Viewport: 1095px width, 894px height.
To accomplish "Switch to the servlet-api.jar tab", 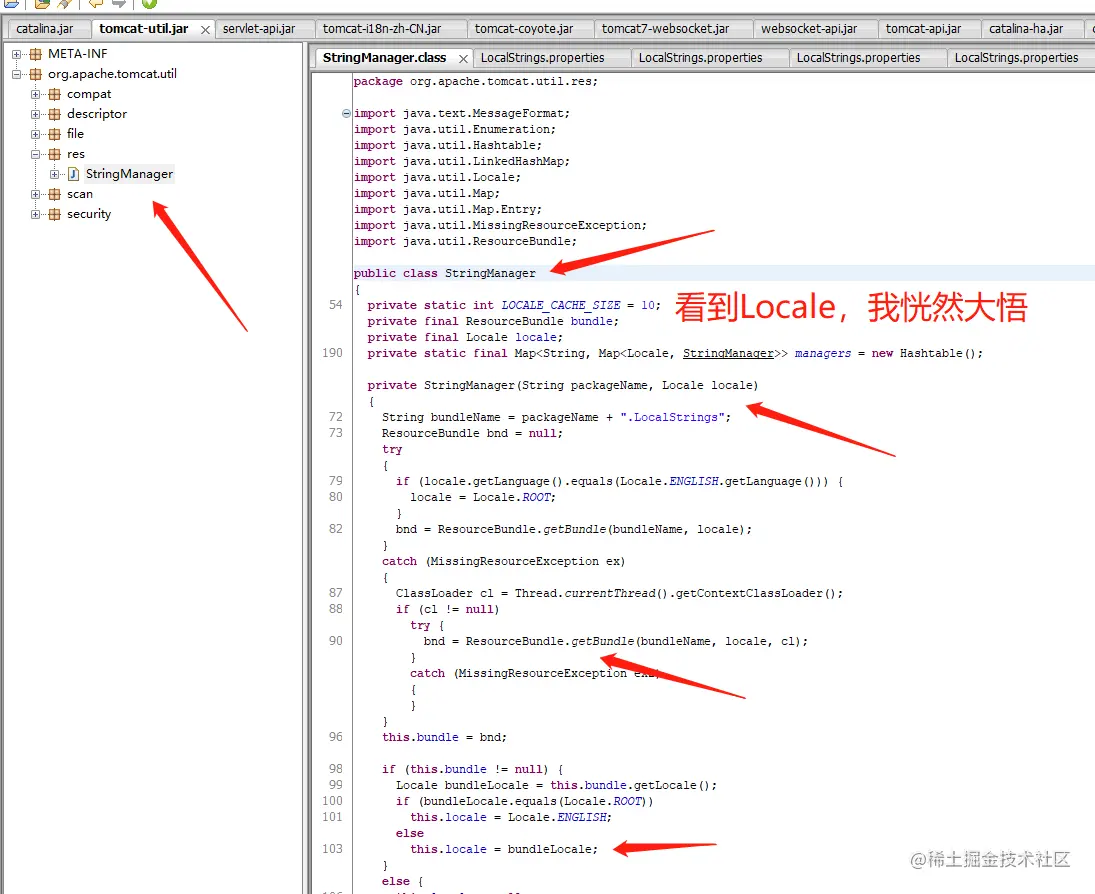I will pos(259,29).
